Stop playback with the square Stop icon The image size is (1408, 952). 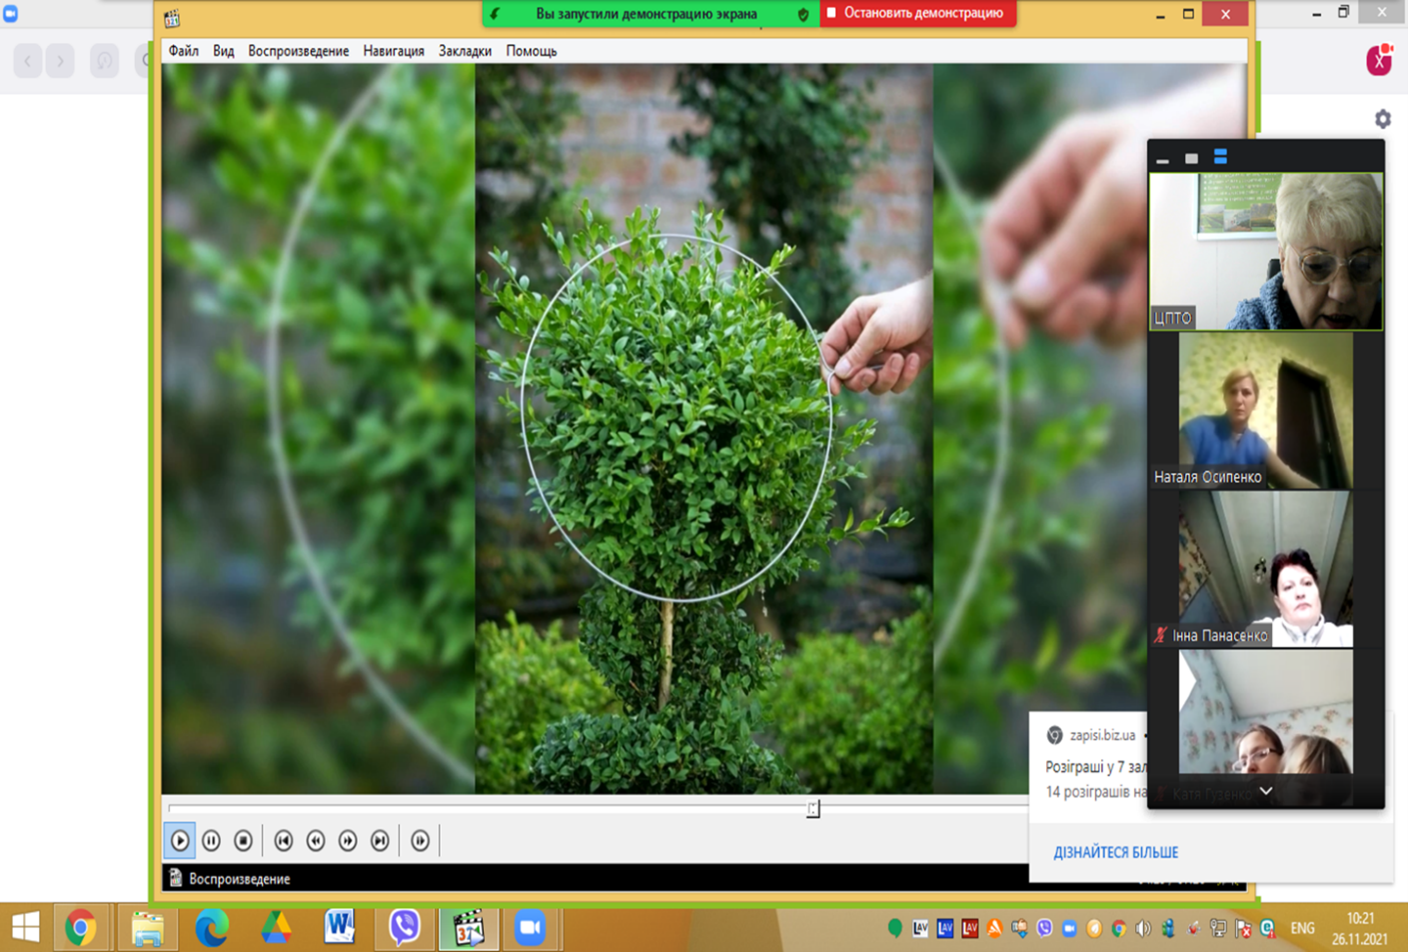coord(243,841)
